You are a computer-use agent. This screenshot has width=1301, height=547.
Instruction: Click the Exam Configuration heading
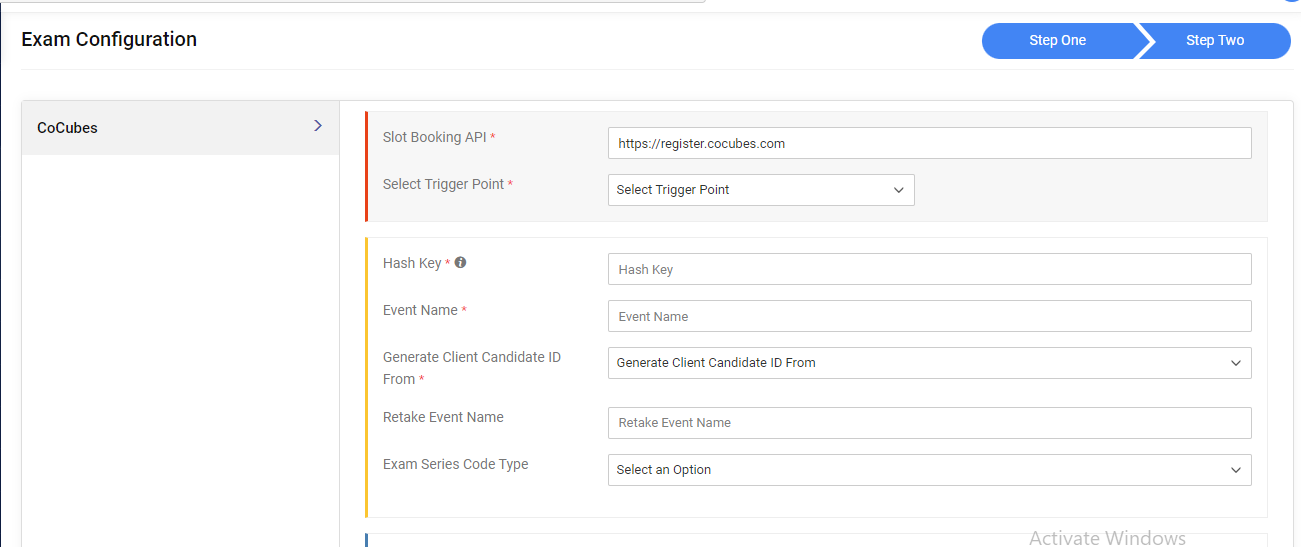pos(109,40)
